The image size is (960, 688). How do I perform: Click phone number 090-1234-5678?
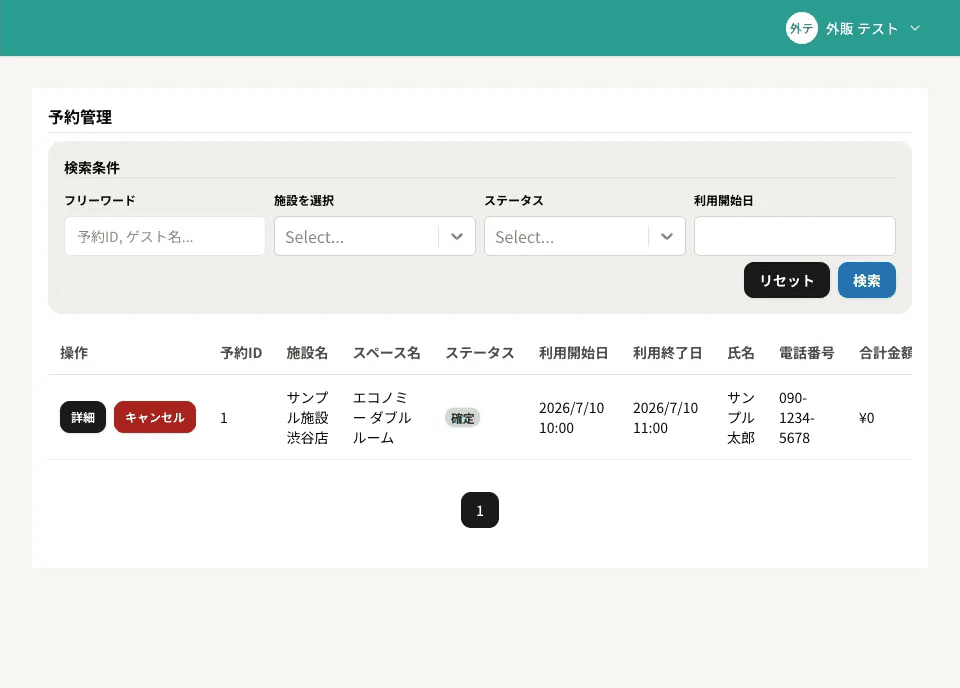[797, 417]
